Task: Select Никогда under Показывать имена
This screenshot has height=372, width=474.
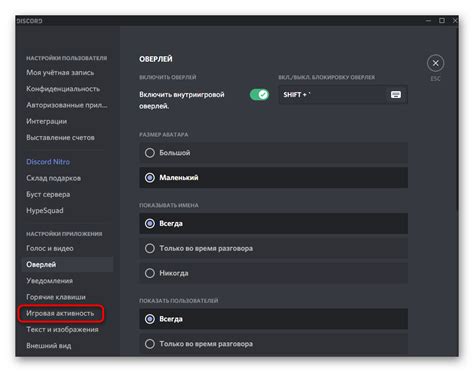Action: pos(273,273)
